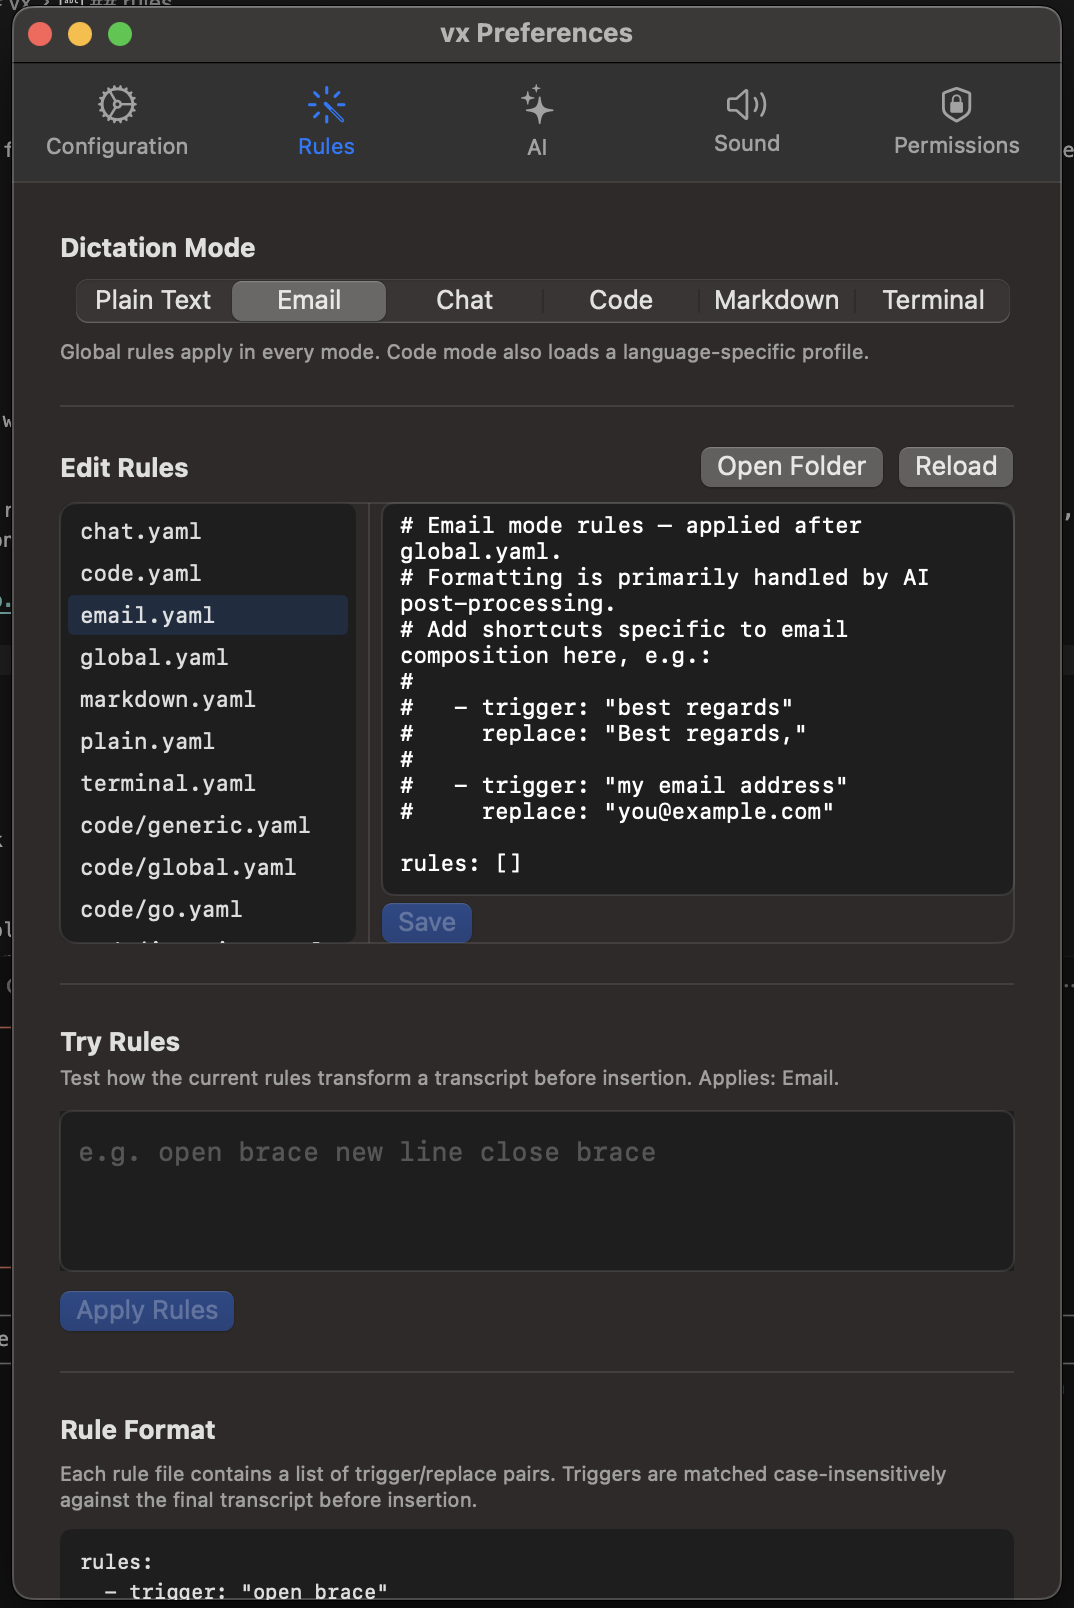Reload the rule files
Viewport: 1074px width, 1608px height.
tap(955, 466)
